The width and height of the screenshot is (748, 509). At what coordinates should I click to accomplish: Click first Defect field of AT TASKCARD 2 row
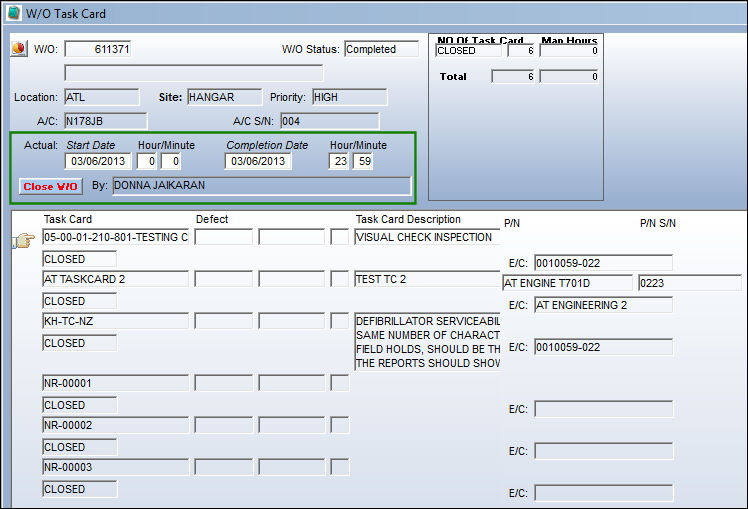(x=224, y=279)
